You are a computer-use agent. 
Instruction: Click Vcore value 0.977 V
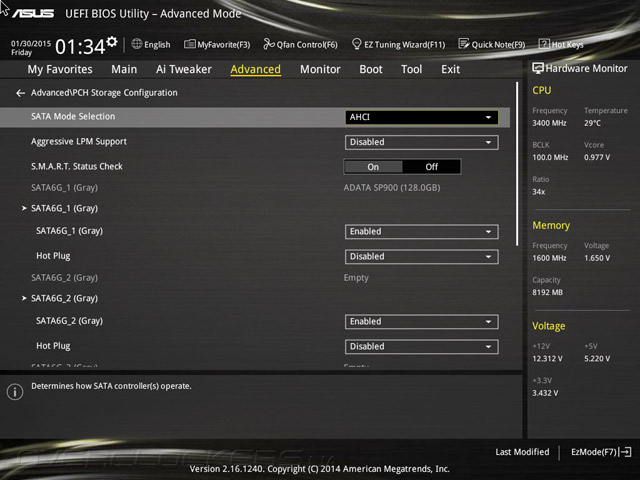click(x=597, y=158)
